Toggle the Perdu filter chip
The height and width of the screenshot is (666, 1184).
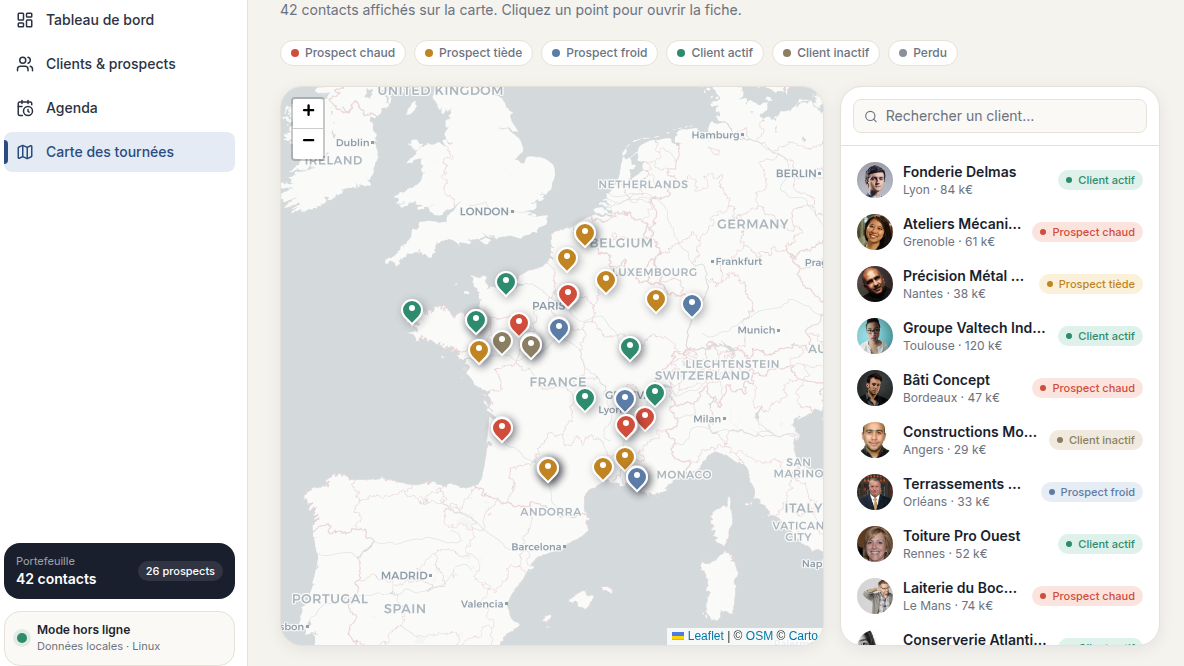pyautogui.click(x=923, y=53)
